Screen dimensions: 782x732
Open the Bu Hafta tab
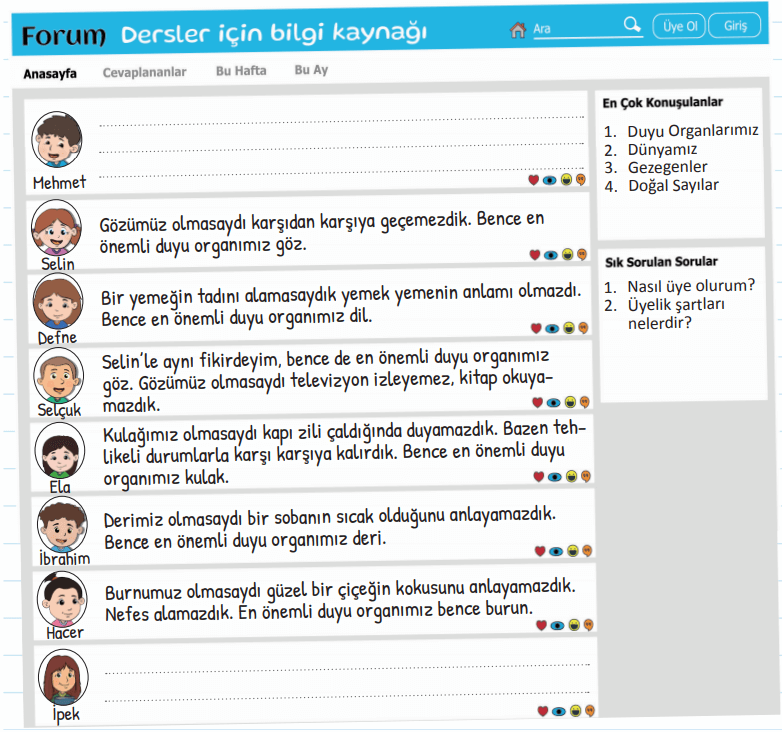(241, 71)
